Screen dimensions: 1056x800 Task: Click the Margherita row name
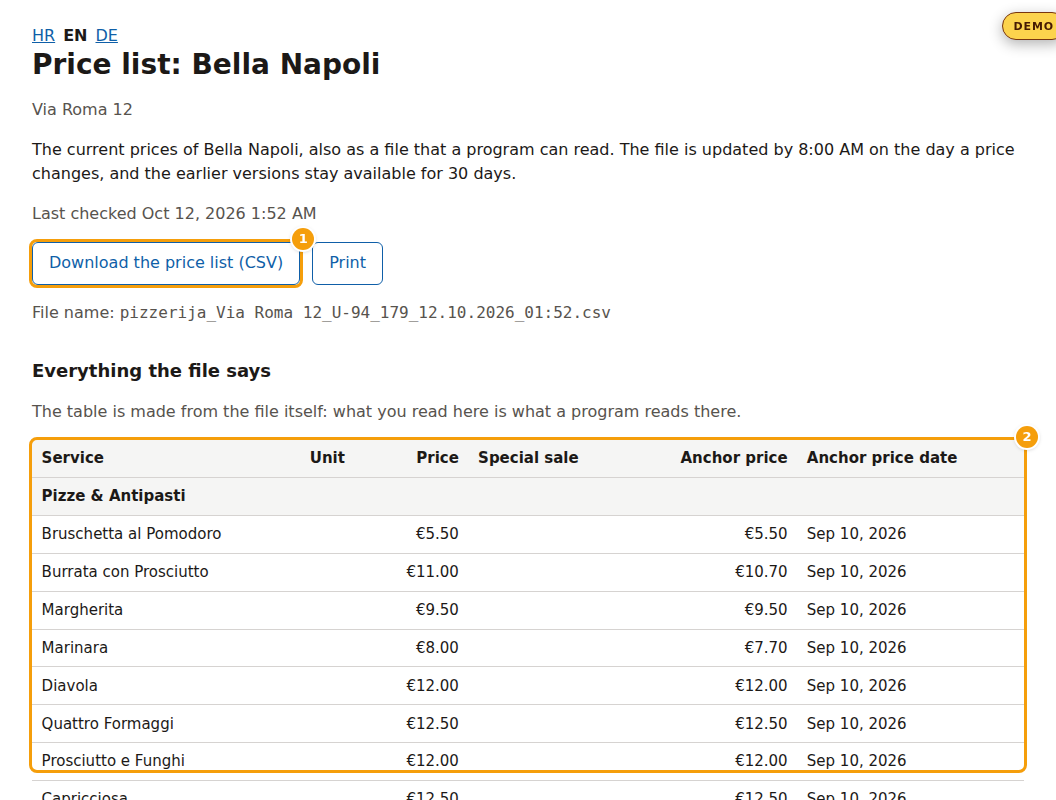tap(82, 610)
